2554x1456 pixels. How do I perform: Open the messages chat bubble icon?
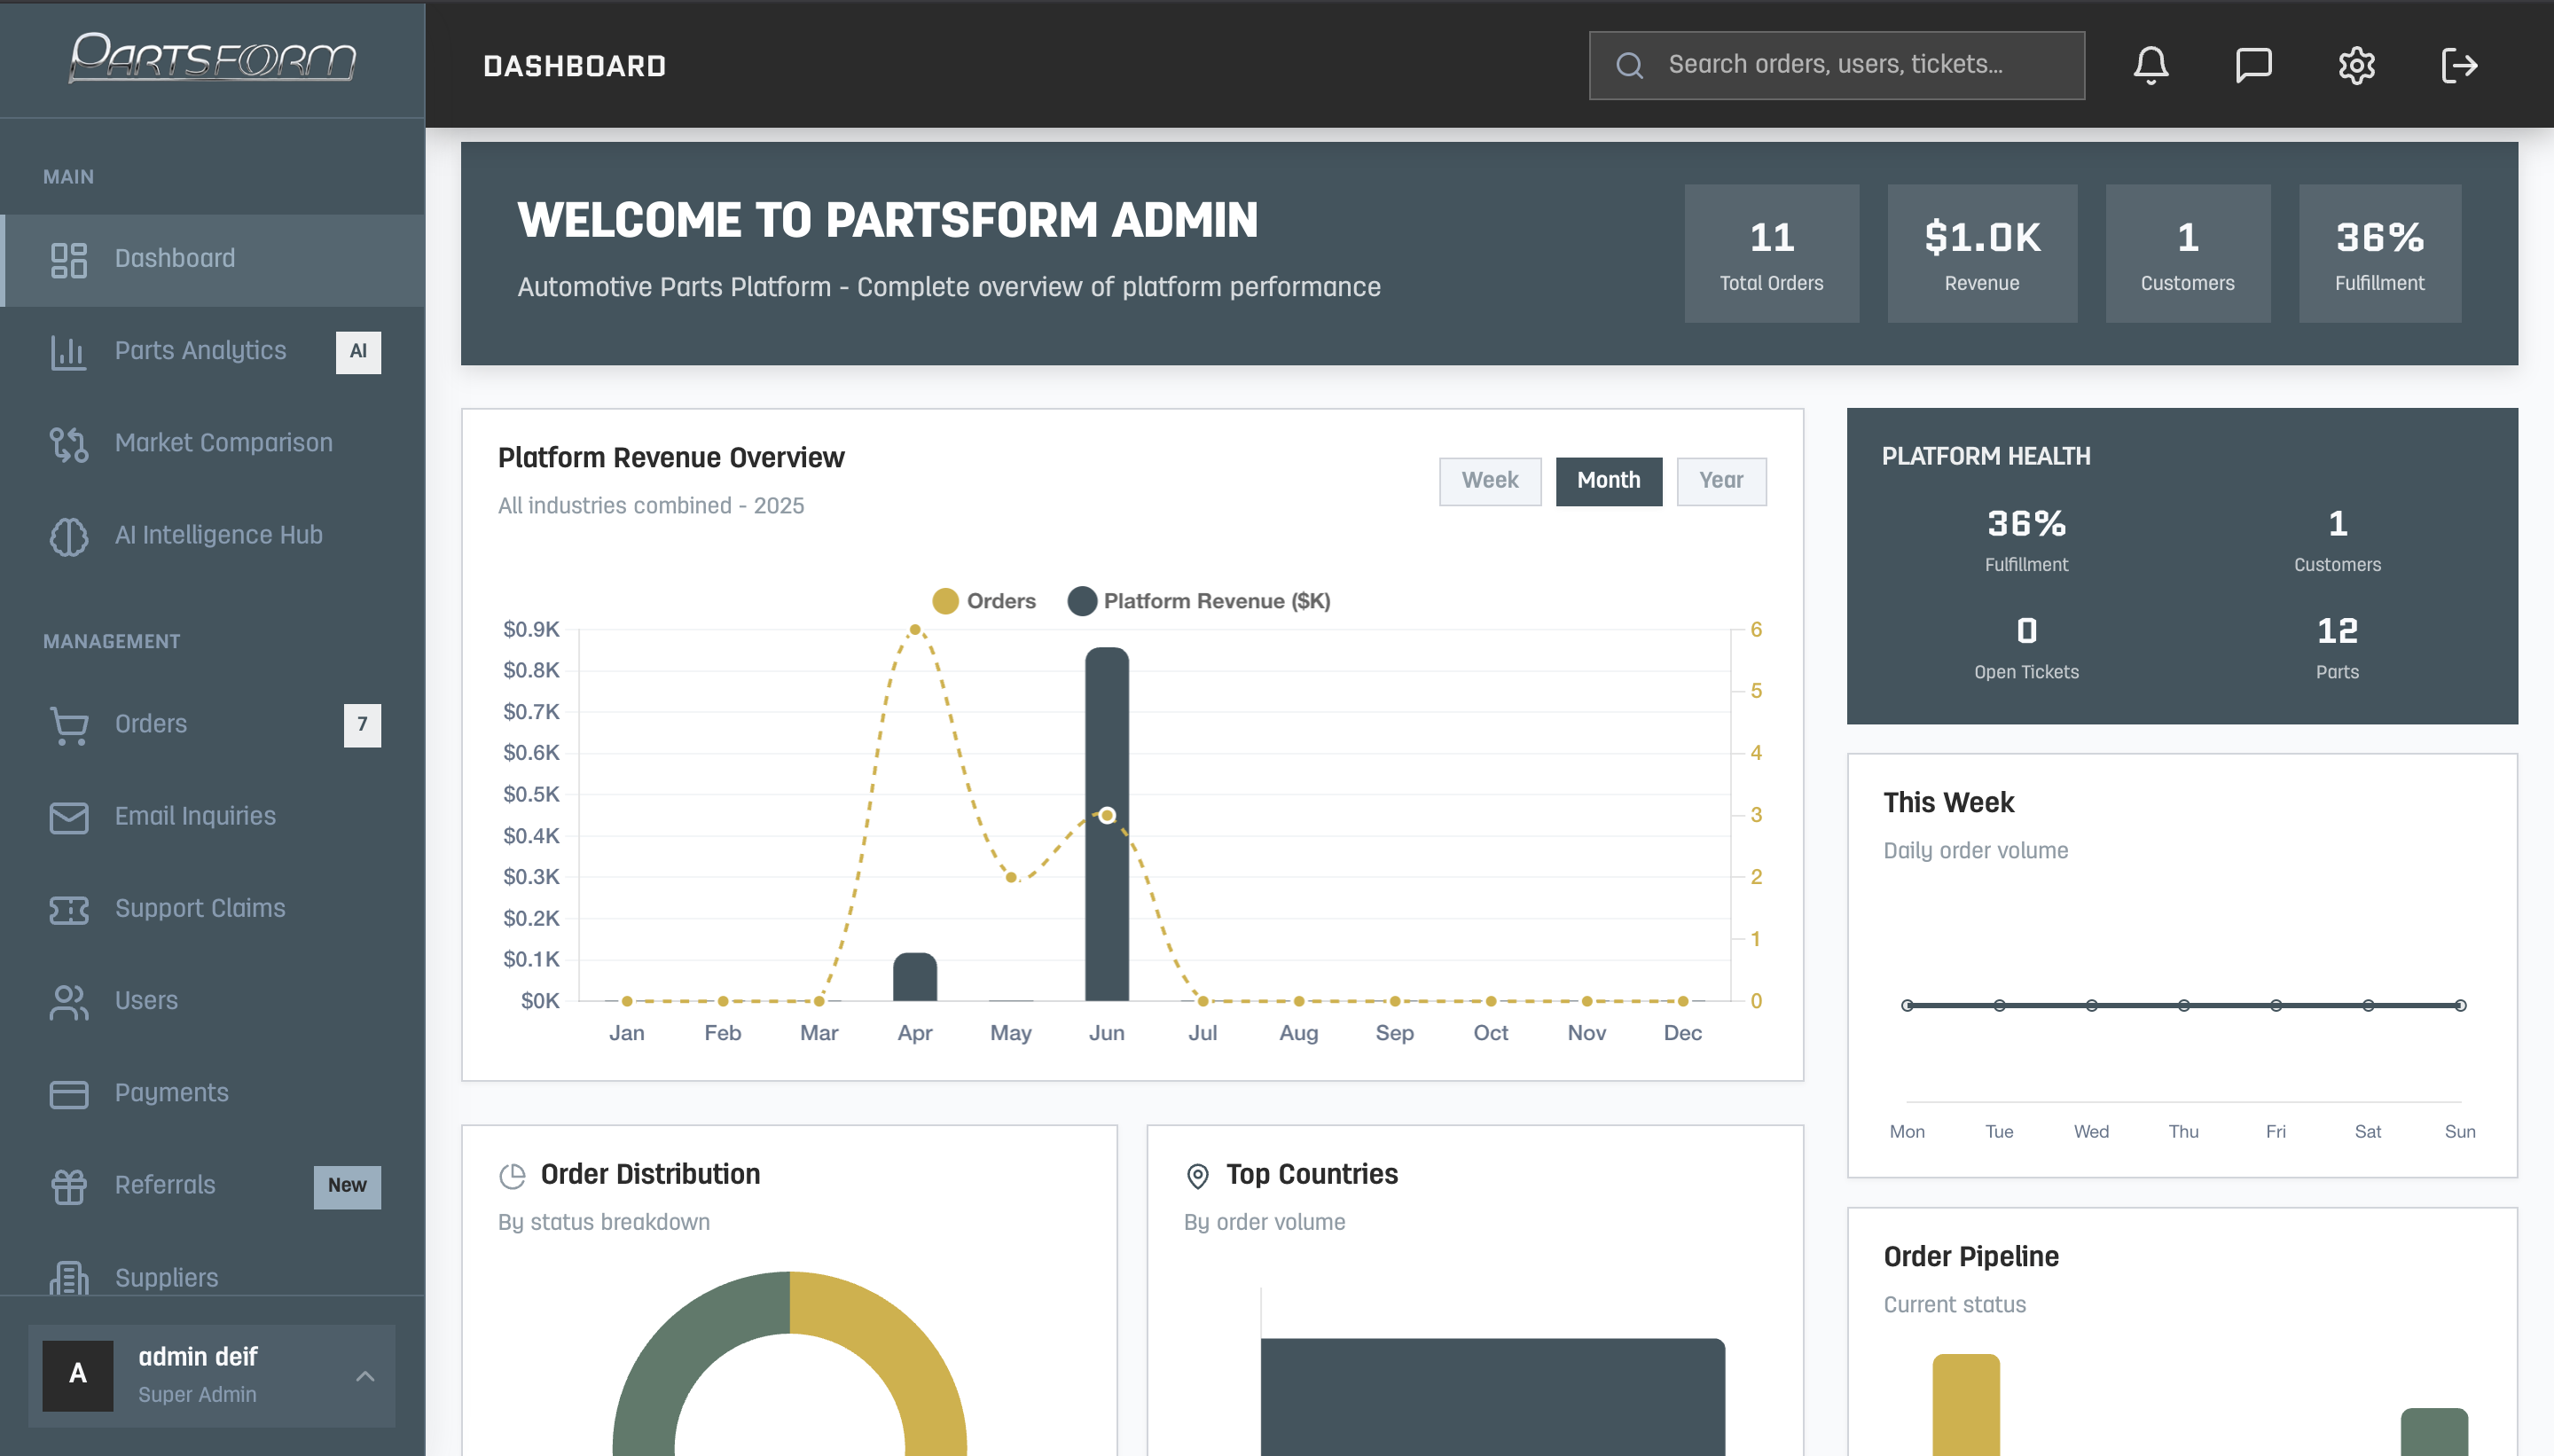coord(2253,66)
